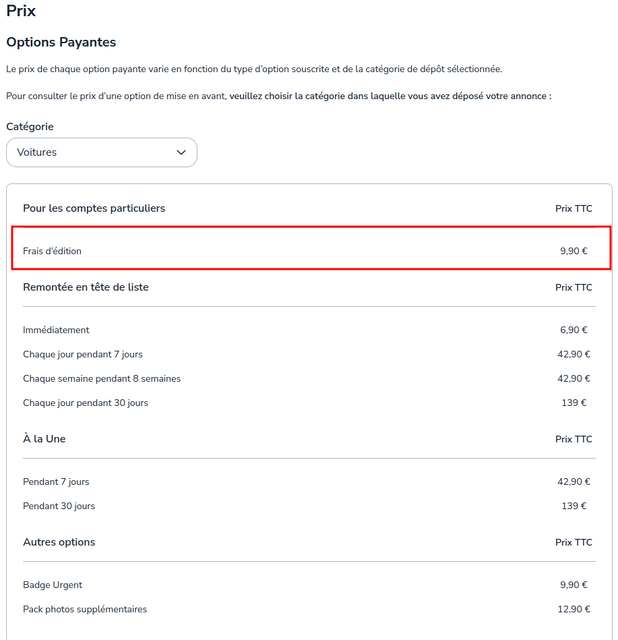
Task: Click the Badge Urgent option
Action: (x=53, y=585)
